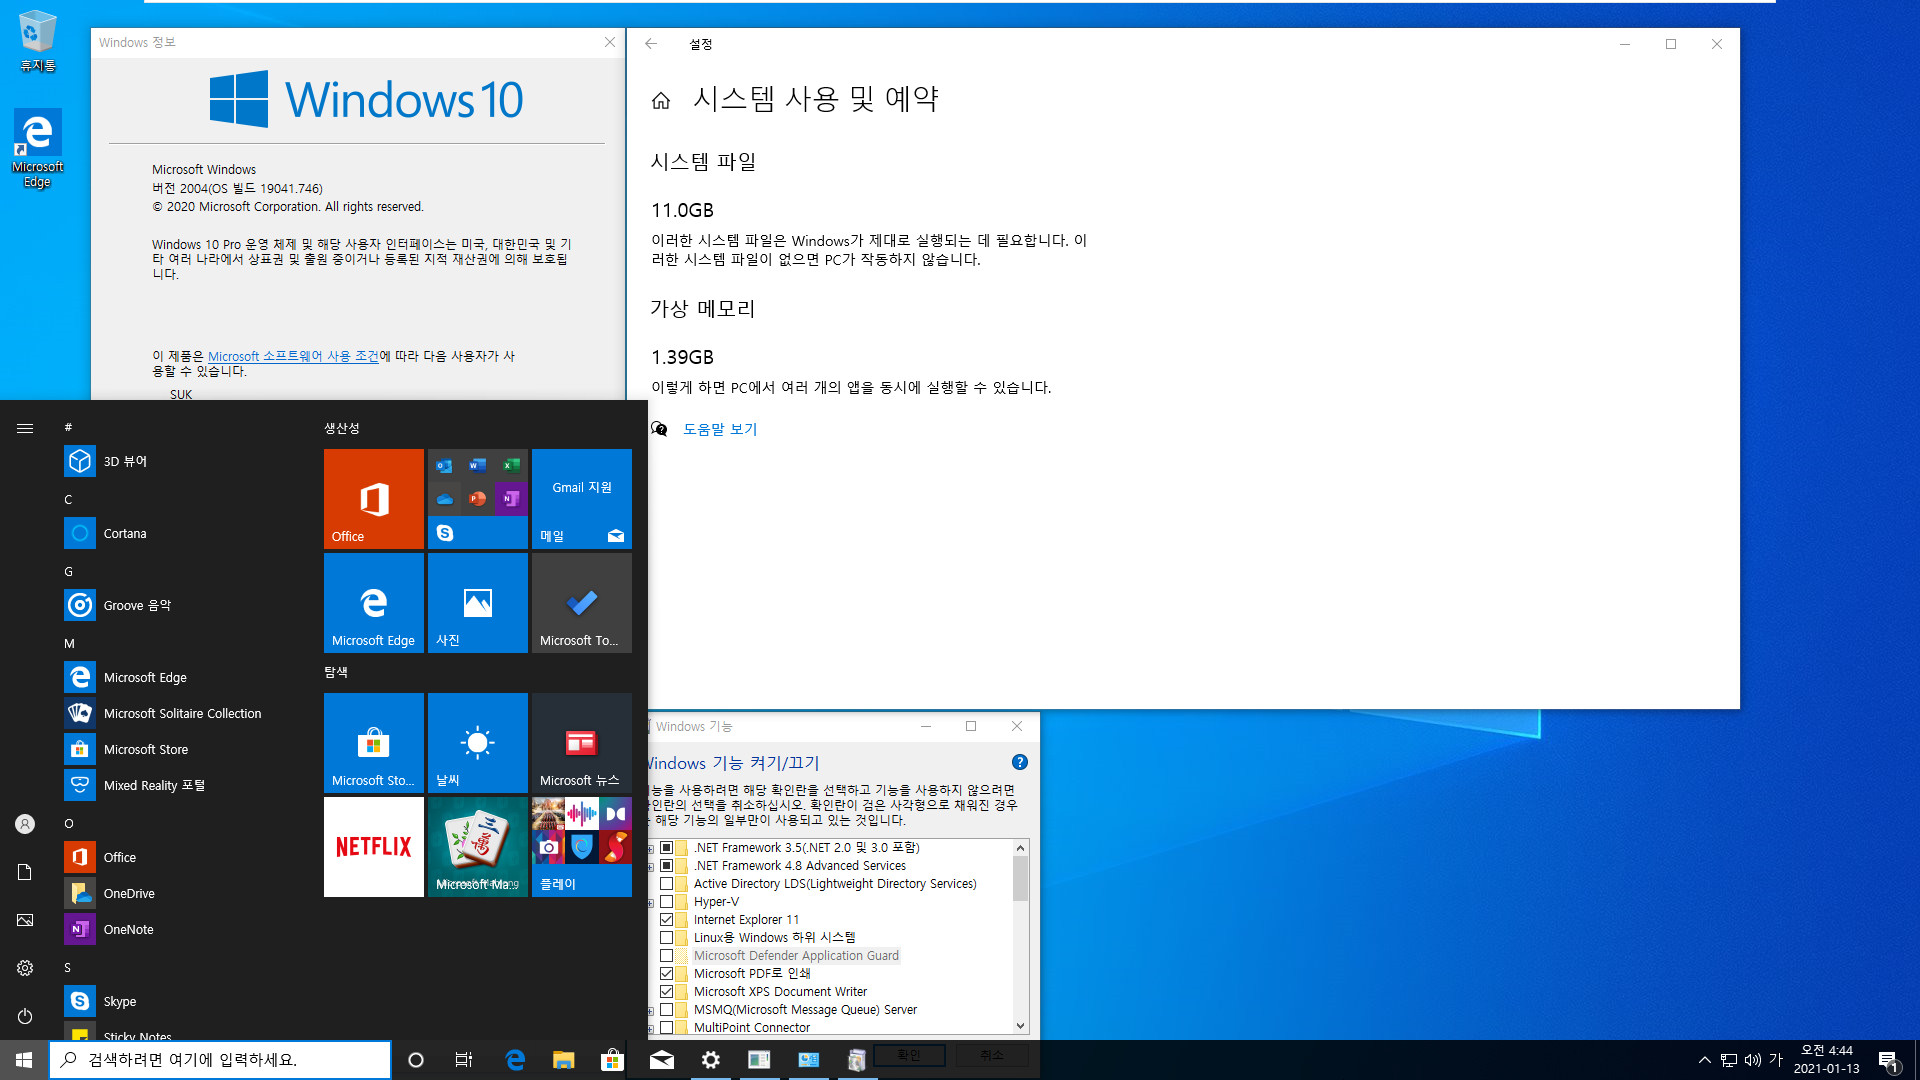Open the Microsoft Mahjong tile
This screenshot has width=1920, height=1080.
click(478, 847)
